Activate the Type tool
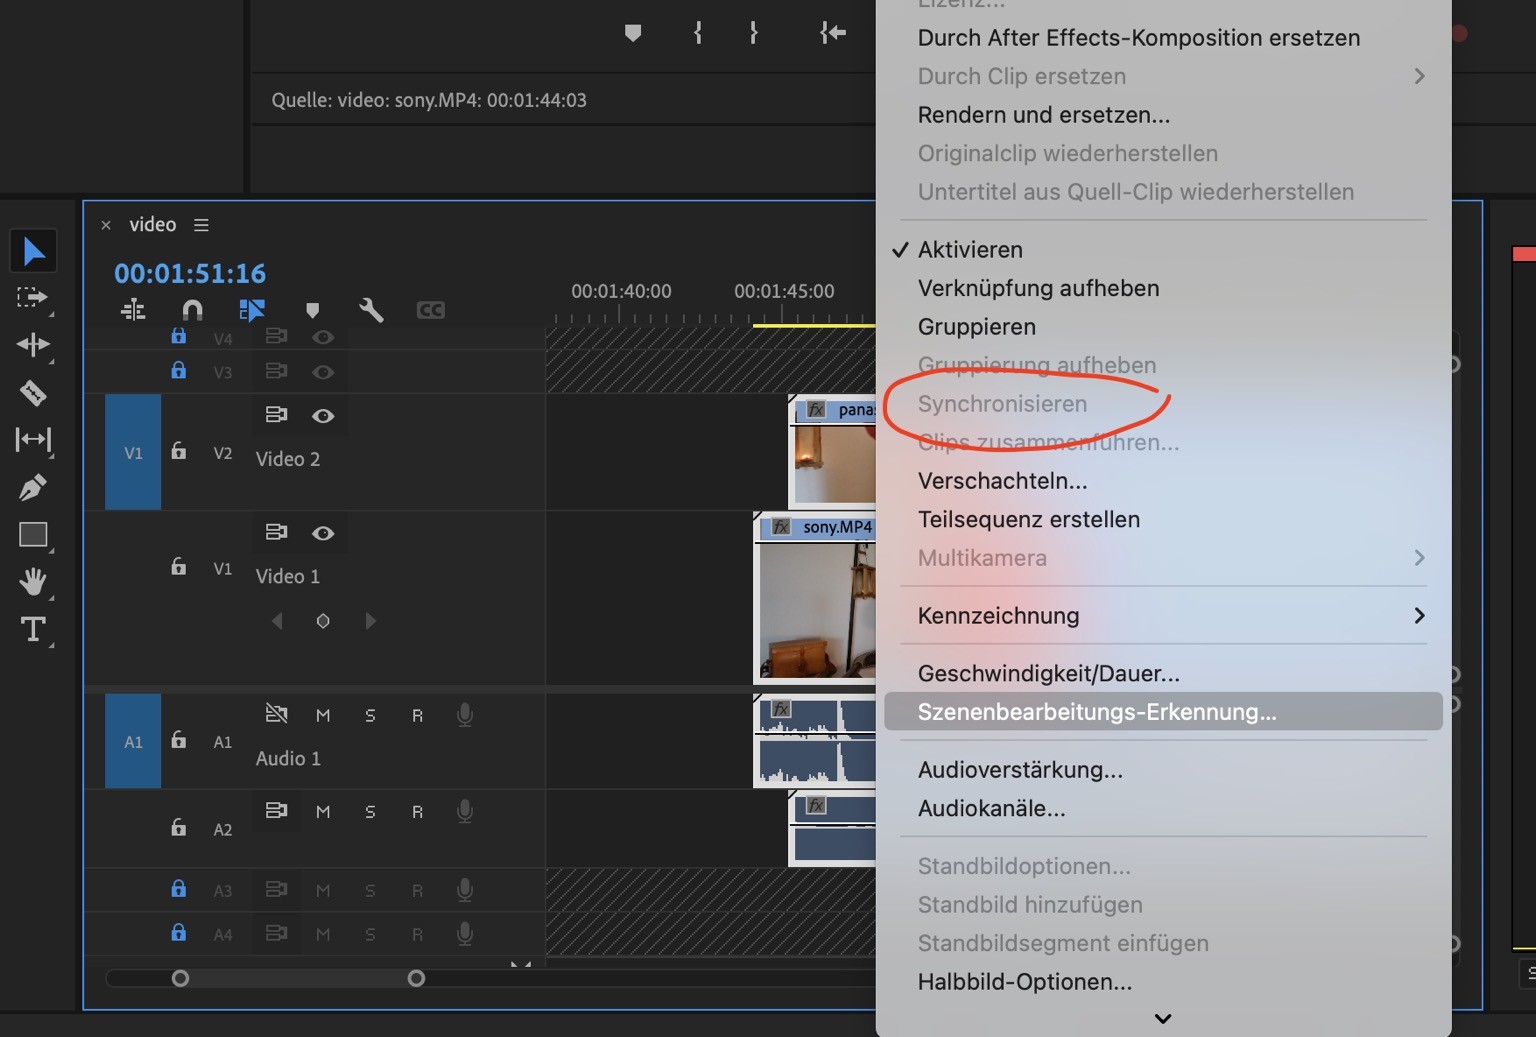 coord(33,630)
